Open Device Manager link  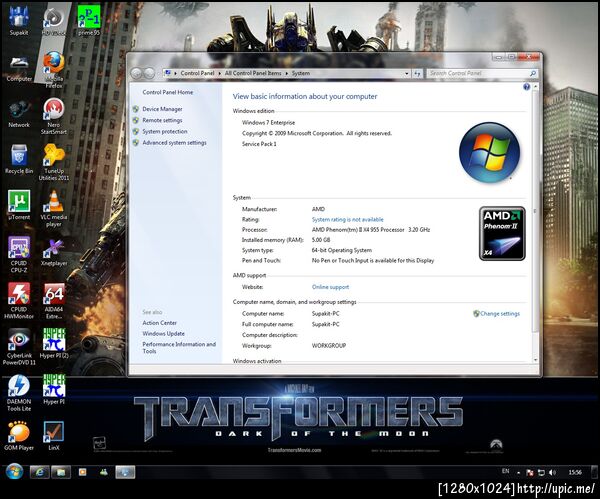click(x=162, y=109)
